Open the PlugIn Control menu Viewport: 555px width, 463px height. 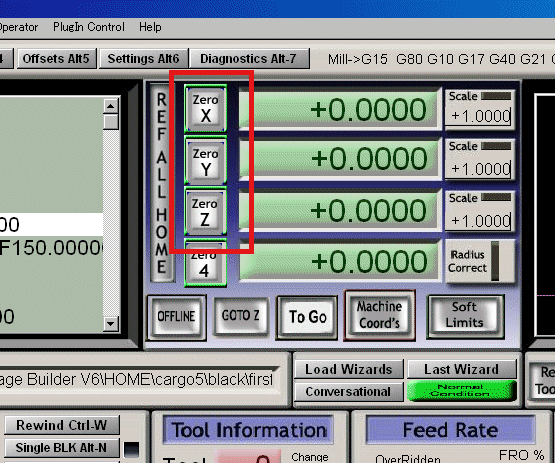pos(89,27)
